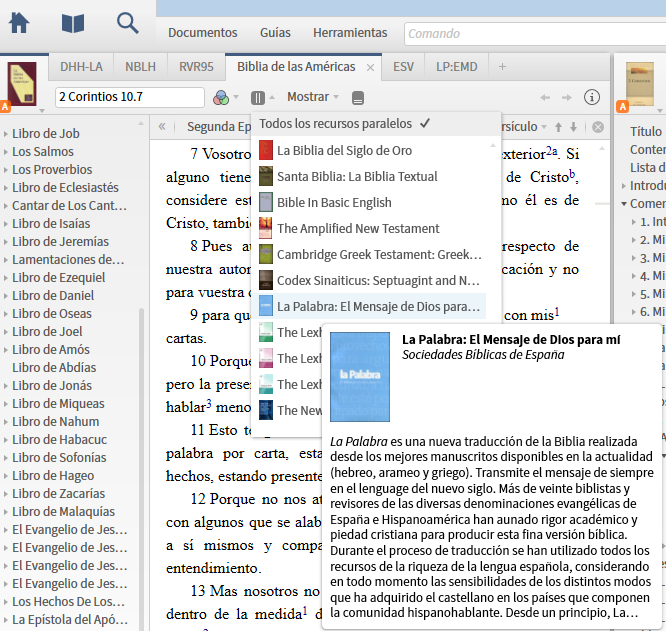The height and width of the screenshot is (631, 666).
Task: Select La Biblia del Siglo de Oro cover icon
Action: coord(266,150)
